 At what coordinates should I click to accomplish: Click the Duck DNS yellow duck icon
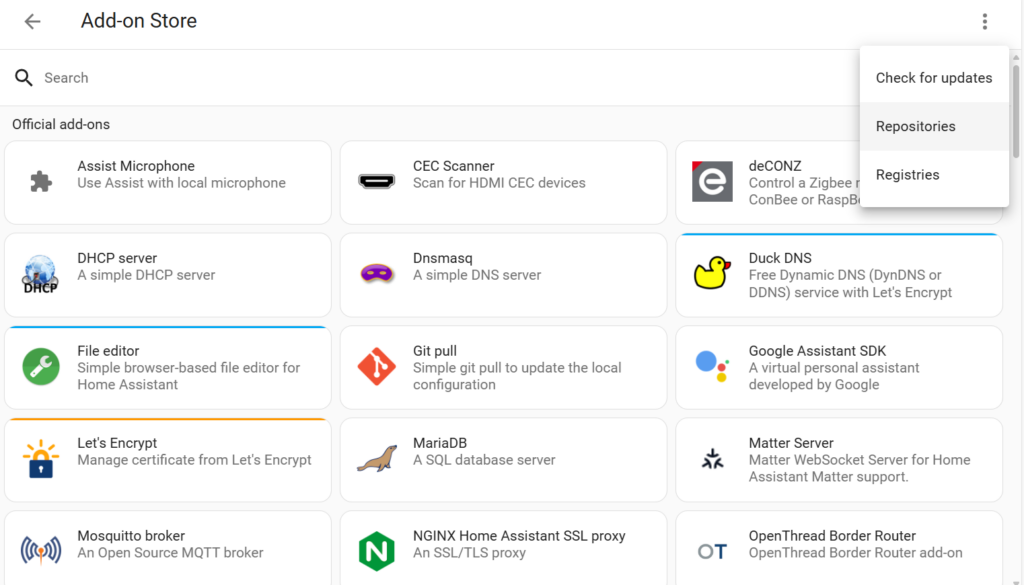coord(712,273)
